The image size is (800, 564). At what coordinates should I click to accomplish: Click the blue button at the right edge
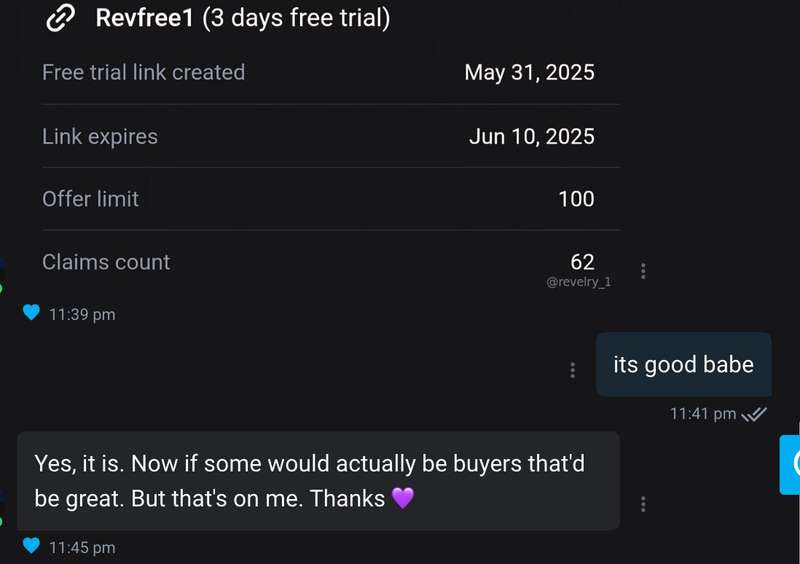[x=790, y=464]
